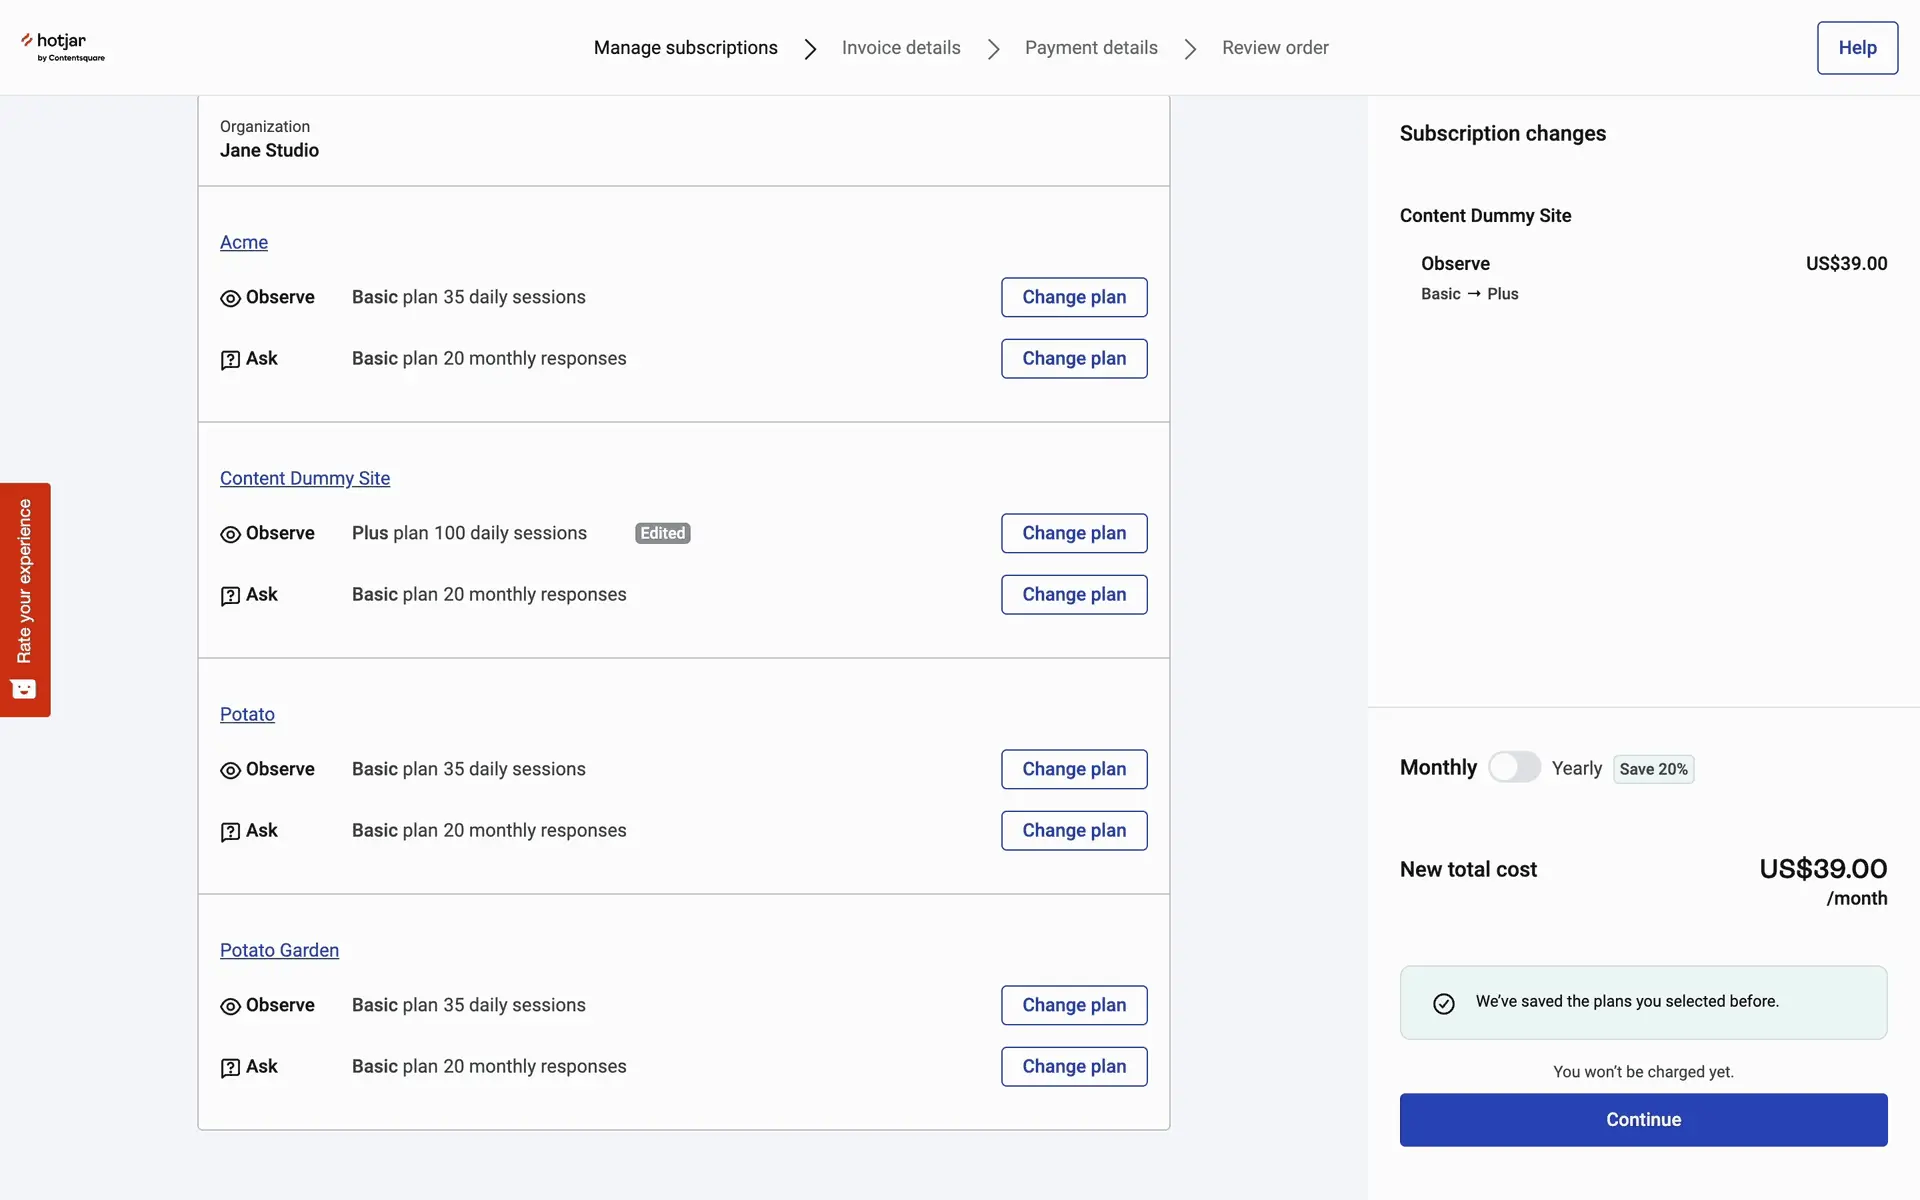This screenshot has width=1920, height=1200.
Task: Click the Hotjar logo
Action: (62, 46)
